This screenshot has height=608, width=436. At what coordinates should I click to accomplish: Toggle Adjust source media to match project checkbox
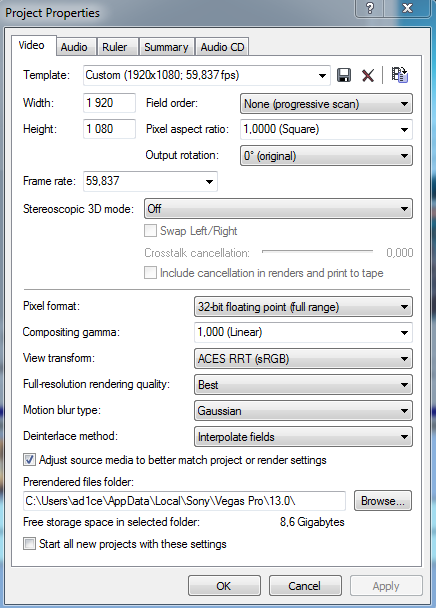coord(29,460)
